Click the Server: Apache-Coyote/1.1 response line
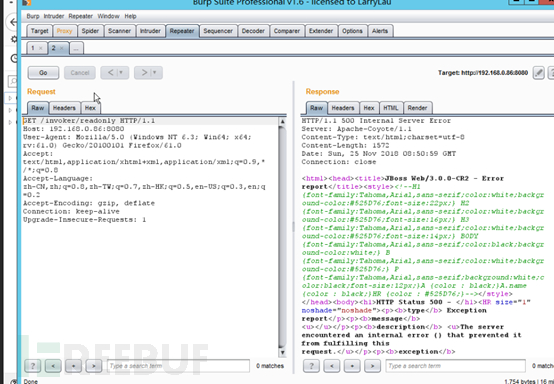554x384 pixels. tap(356, 129)
